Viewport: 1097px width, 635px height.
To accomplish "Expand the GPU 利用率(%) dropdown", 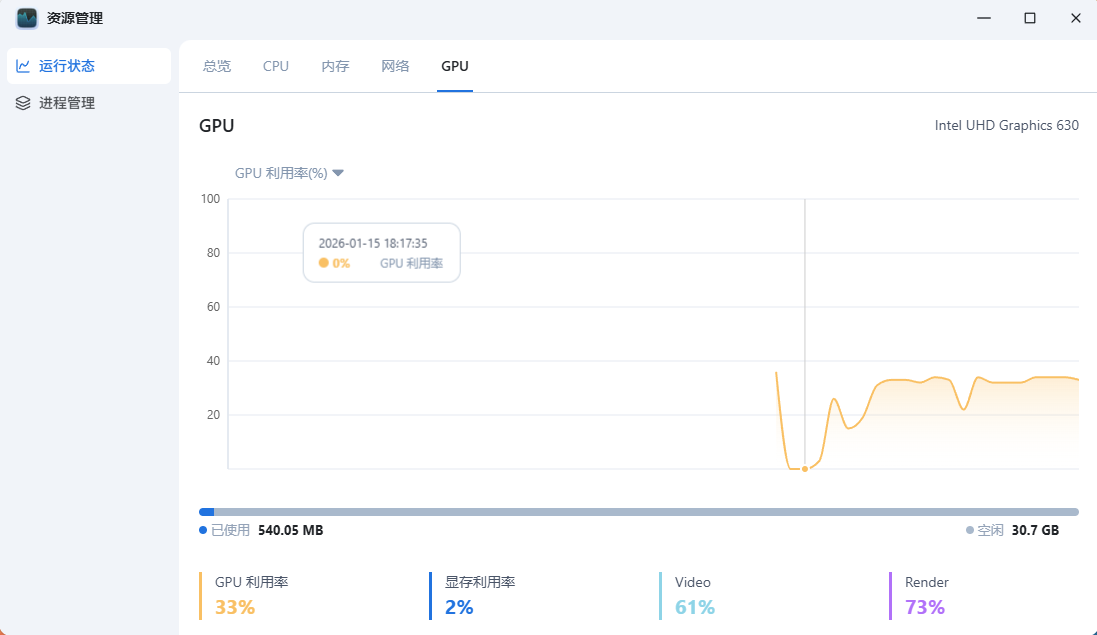I will click(281, 173).
